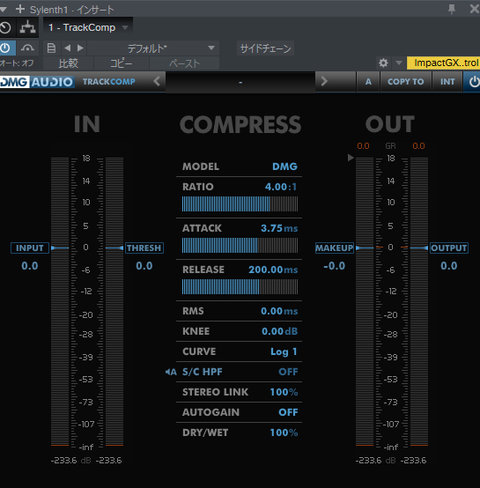Load the previous preset arrow

click(68, 48)
